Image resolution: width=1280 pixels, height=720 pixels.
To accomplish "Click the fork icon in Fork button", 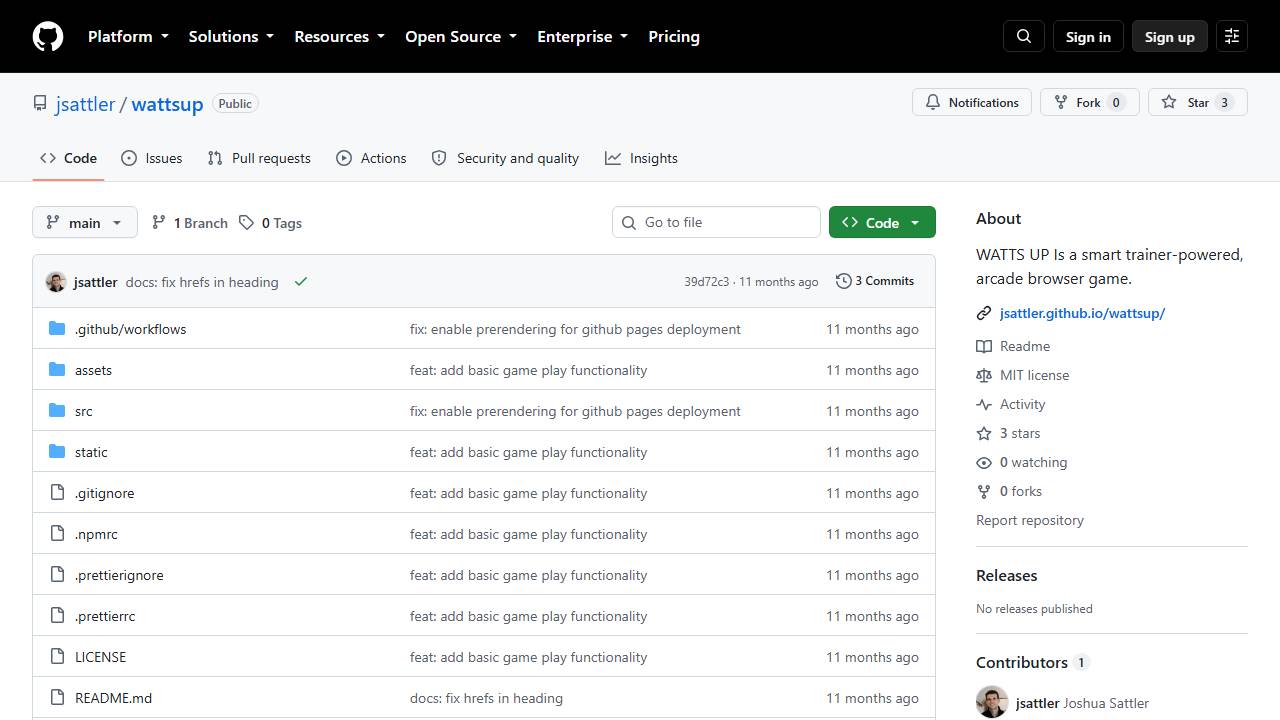I will click(x=1061, y=102).
